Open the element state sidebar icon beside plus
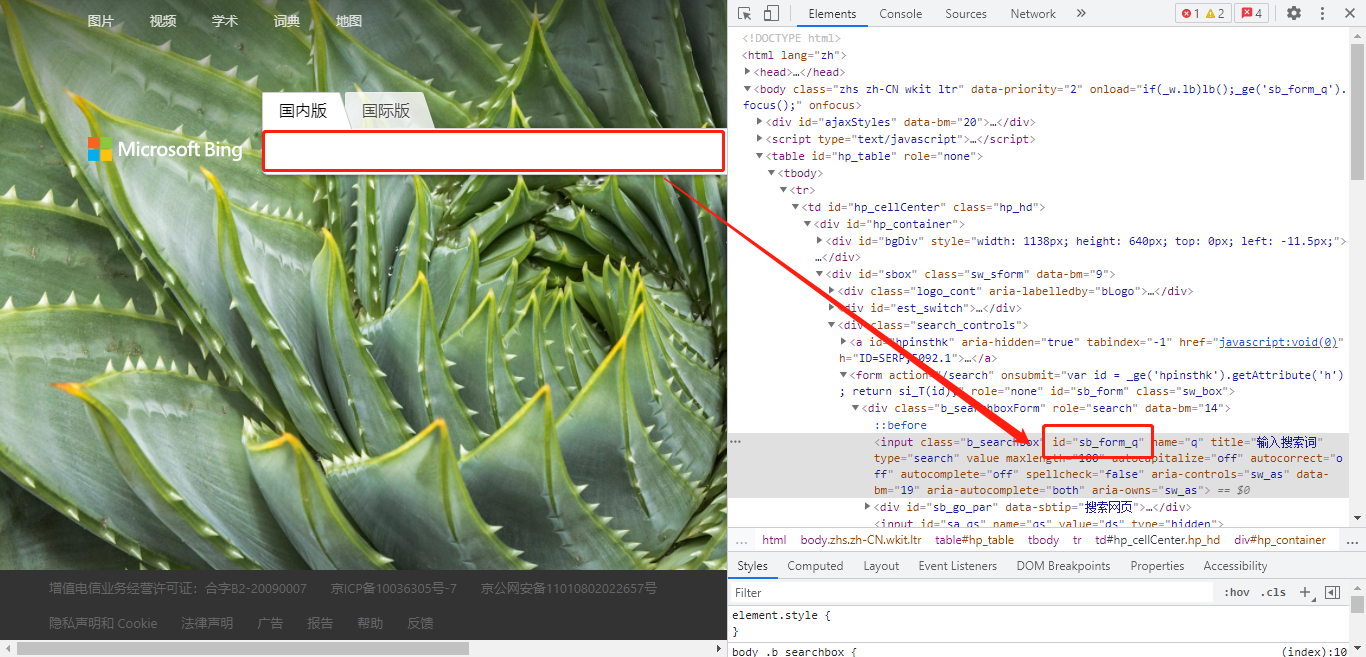 1332,592
